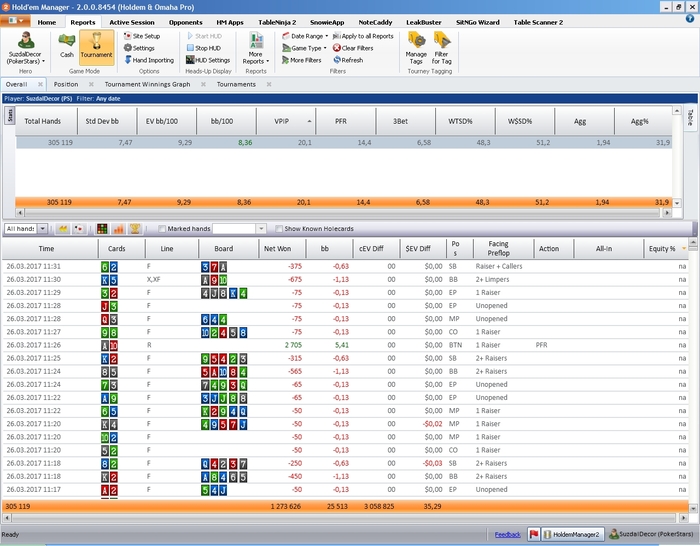Open the Home ribbon tab
This screenshot has height=546, width=700.
(47, 22)
